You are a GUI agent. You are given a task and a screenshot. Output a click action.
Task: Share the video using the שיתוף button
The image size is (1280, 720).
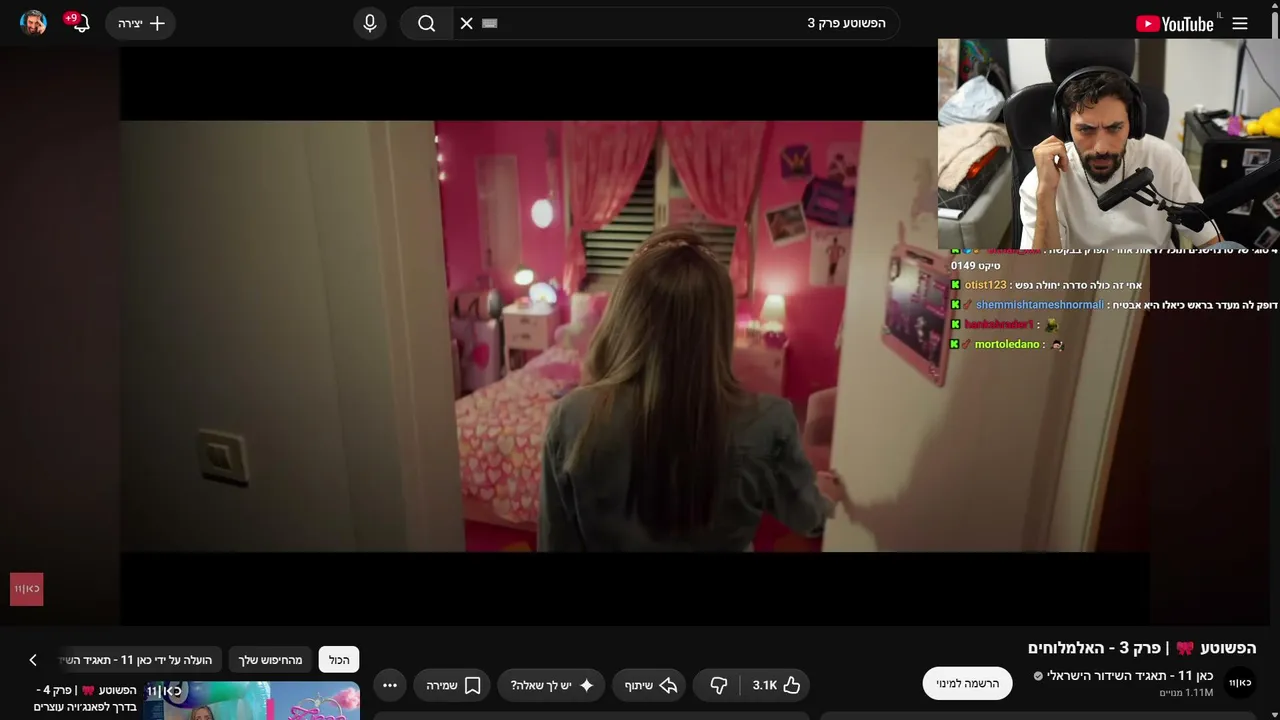(x=651, y=685)
